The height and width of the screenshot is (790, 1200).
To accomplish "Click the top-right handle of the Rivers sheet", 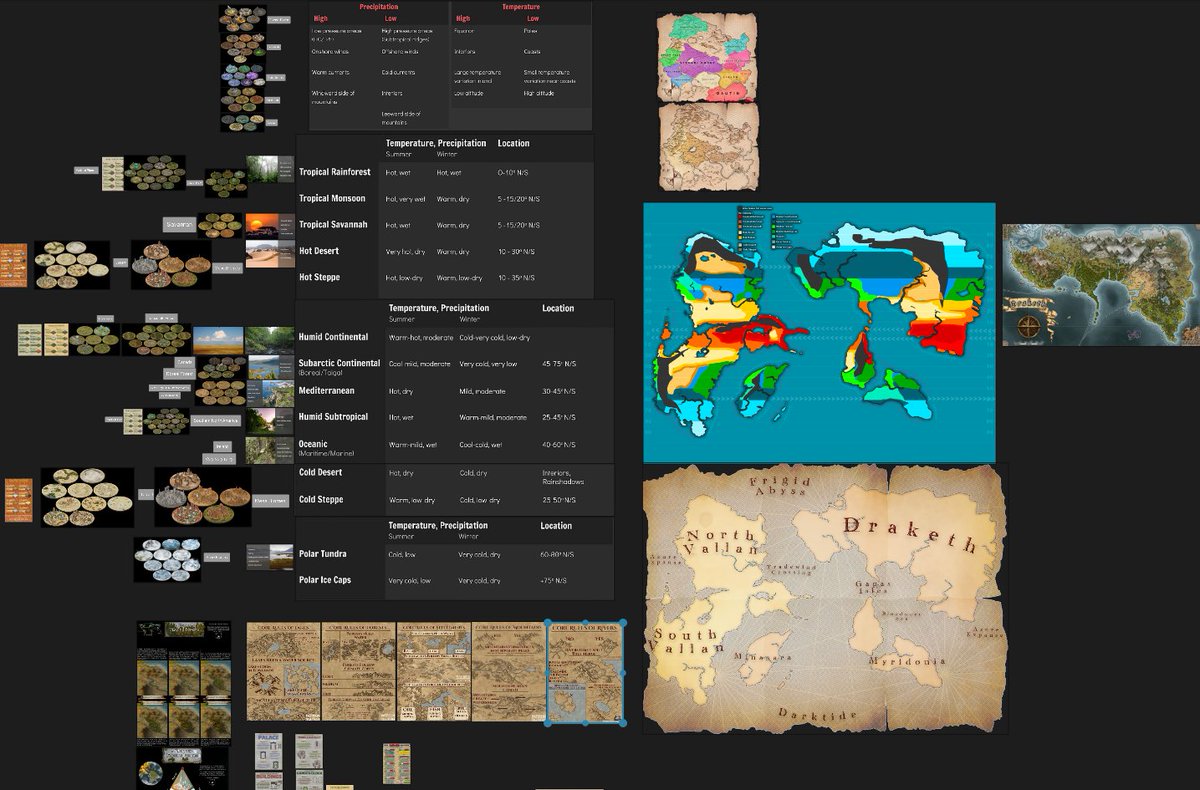I will 622,622.
